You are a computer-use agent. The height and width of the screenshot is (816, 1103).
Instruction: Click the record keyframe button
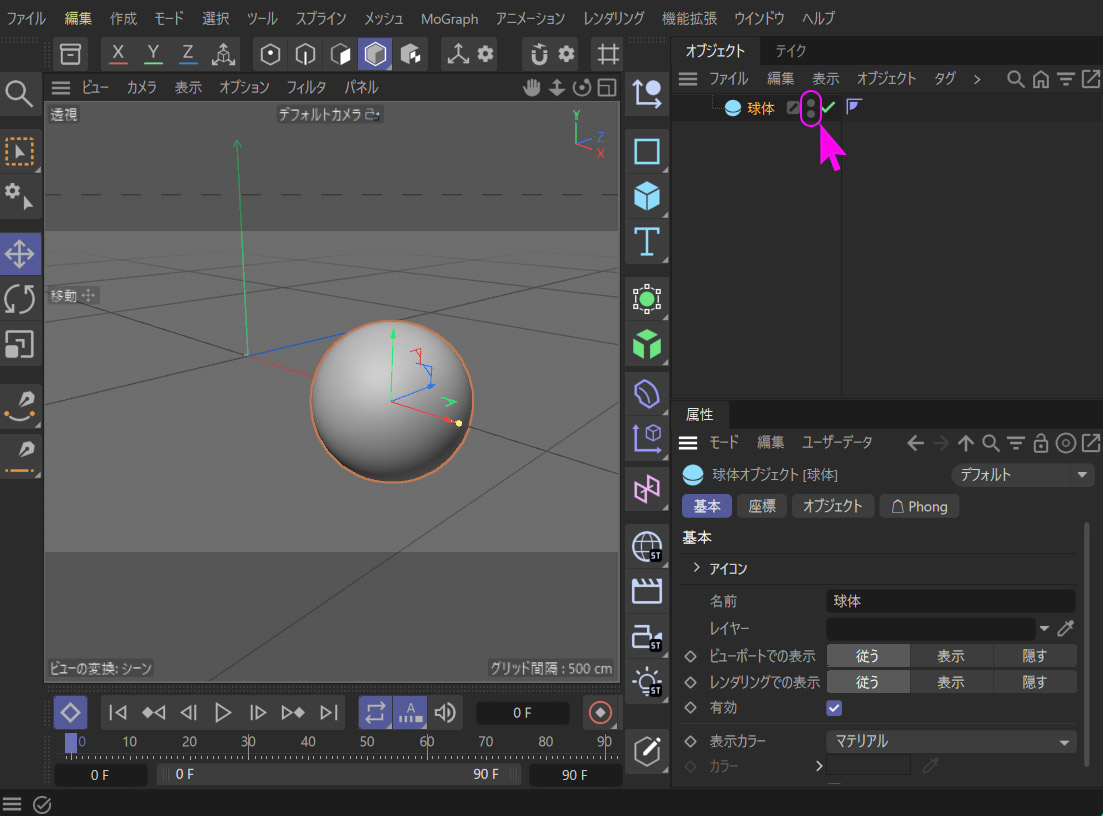pos(600,712)
